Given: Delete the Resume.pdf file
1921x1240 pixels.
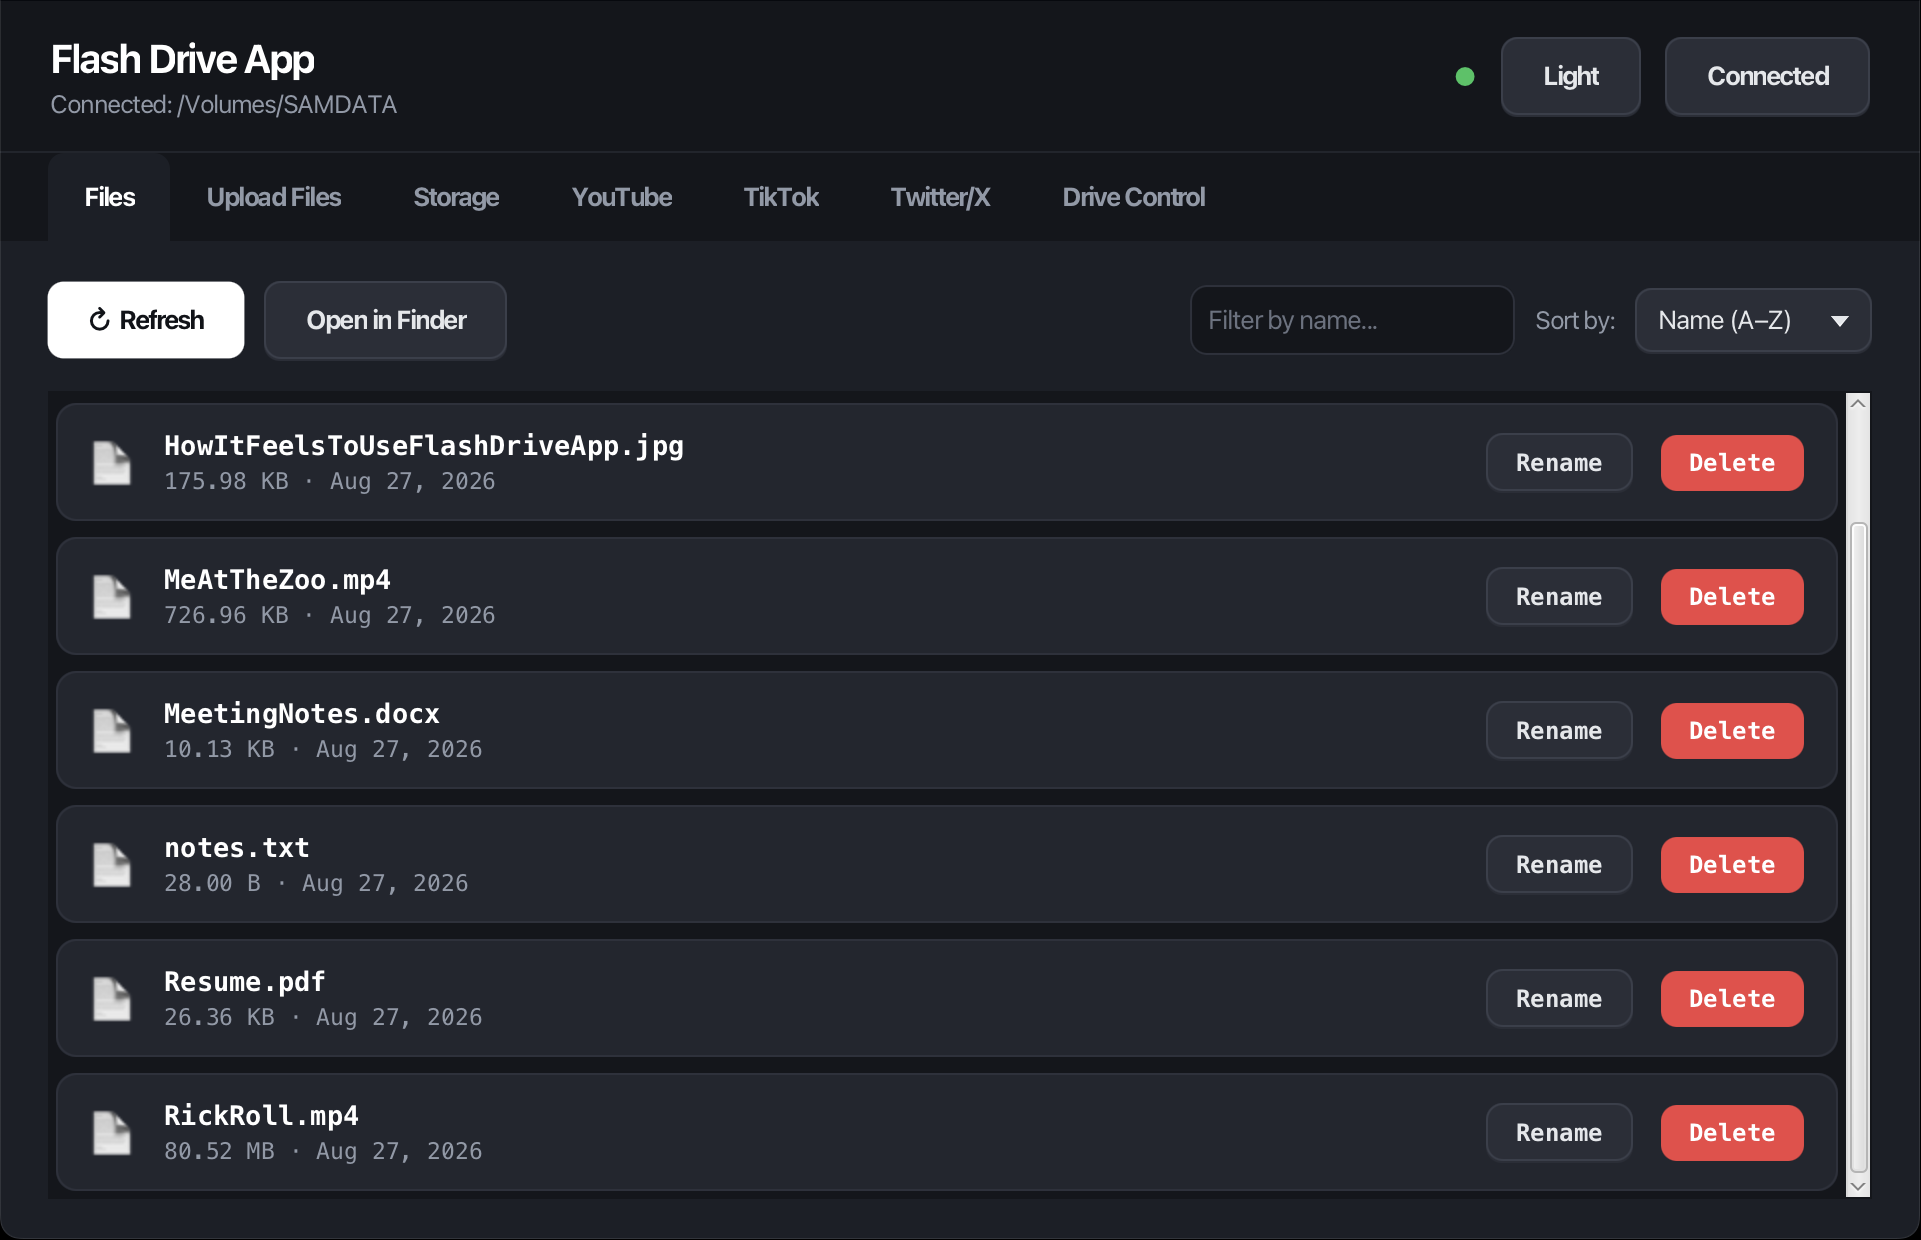Looking at the screenshot, I should point(1732,999).
